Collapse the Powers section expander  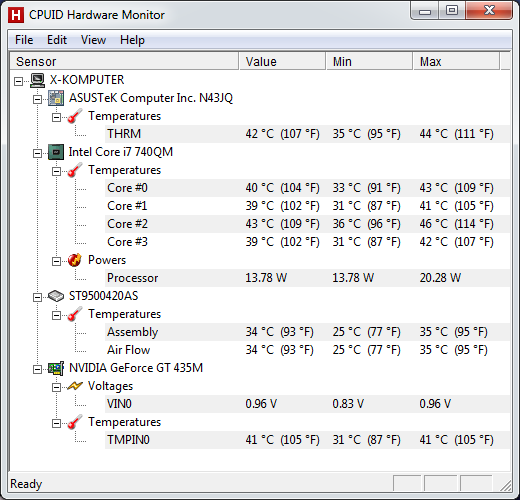pyautogui.click(x=56, y=261)
